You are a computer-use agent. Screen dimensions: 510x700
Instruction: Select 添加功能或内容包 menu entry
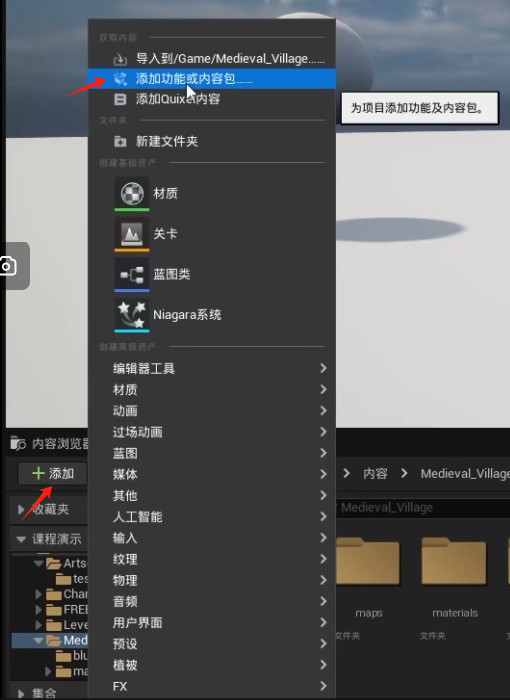point(212,79)
